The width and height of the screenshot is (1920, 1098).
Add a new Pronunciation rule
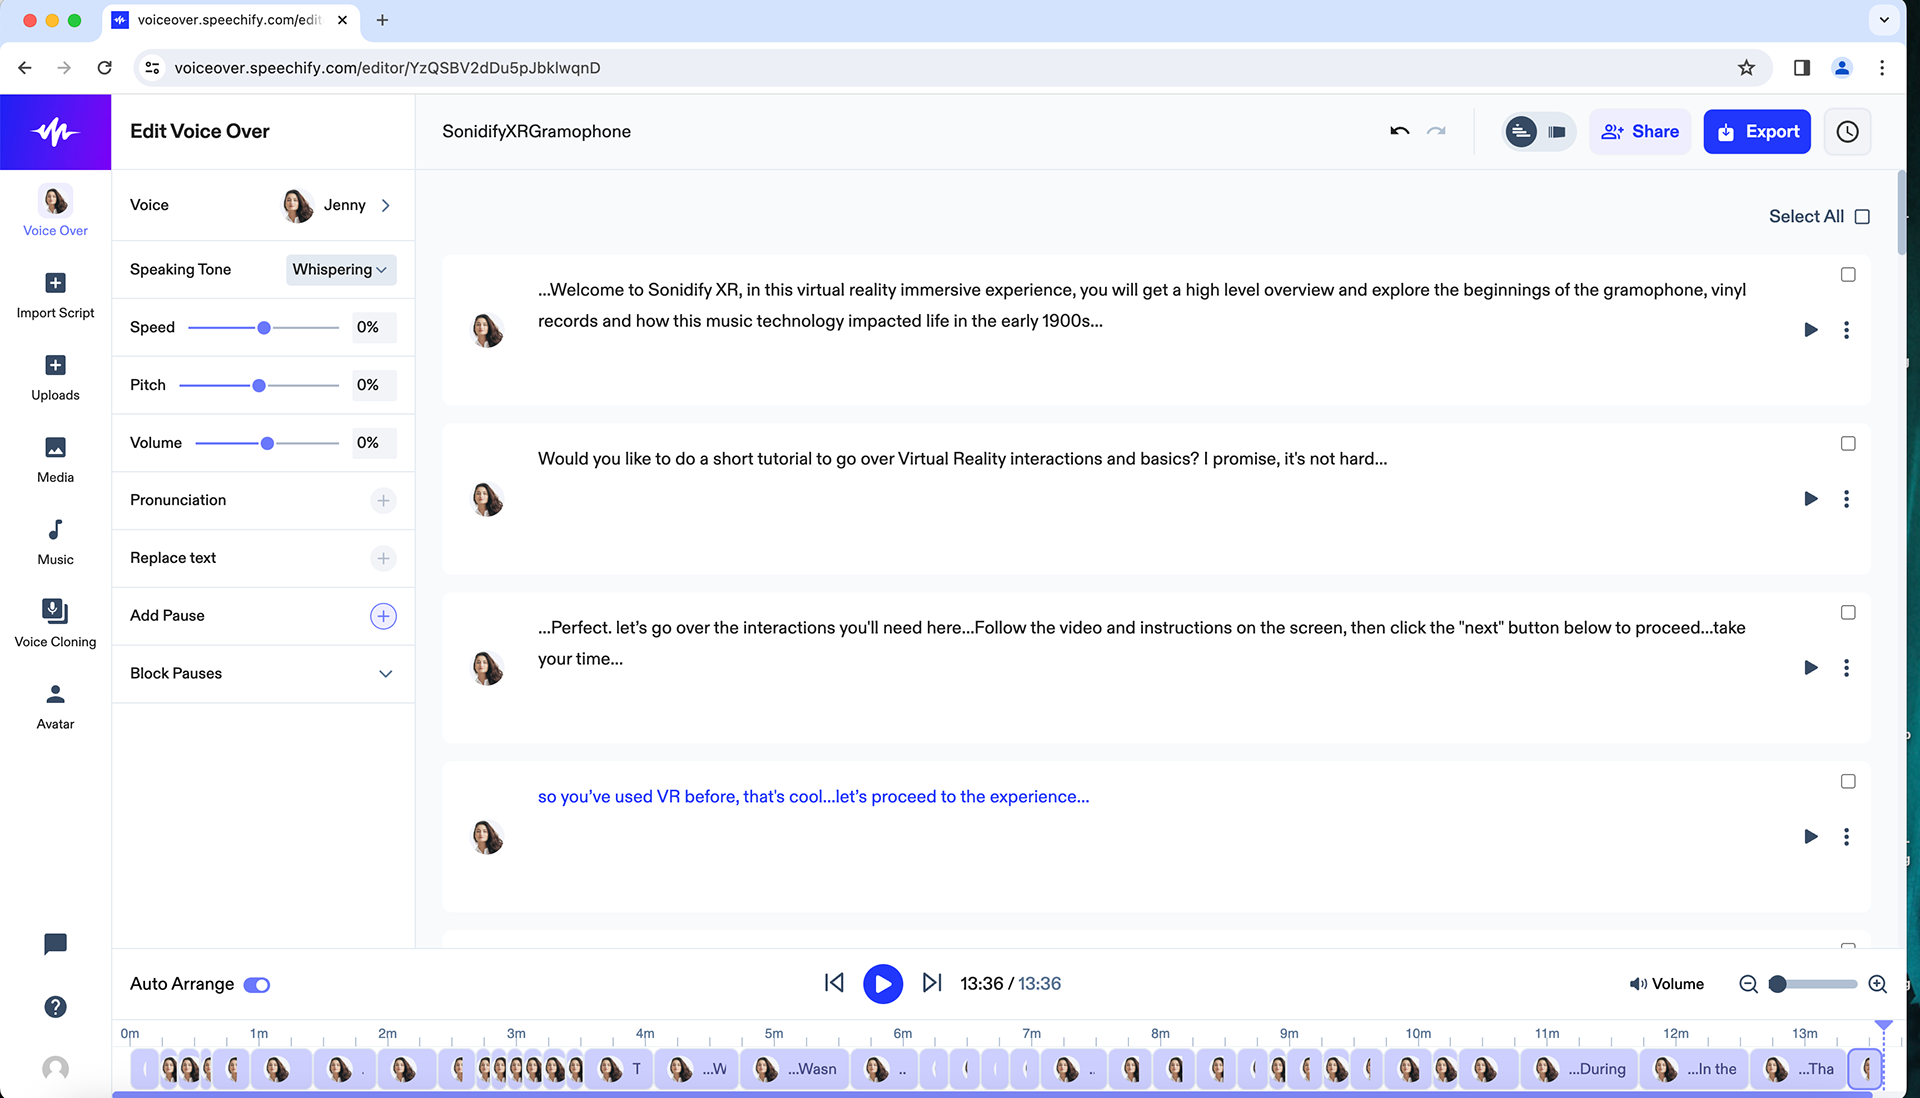click(x=383, y=500)
